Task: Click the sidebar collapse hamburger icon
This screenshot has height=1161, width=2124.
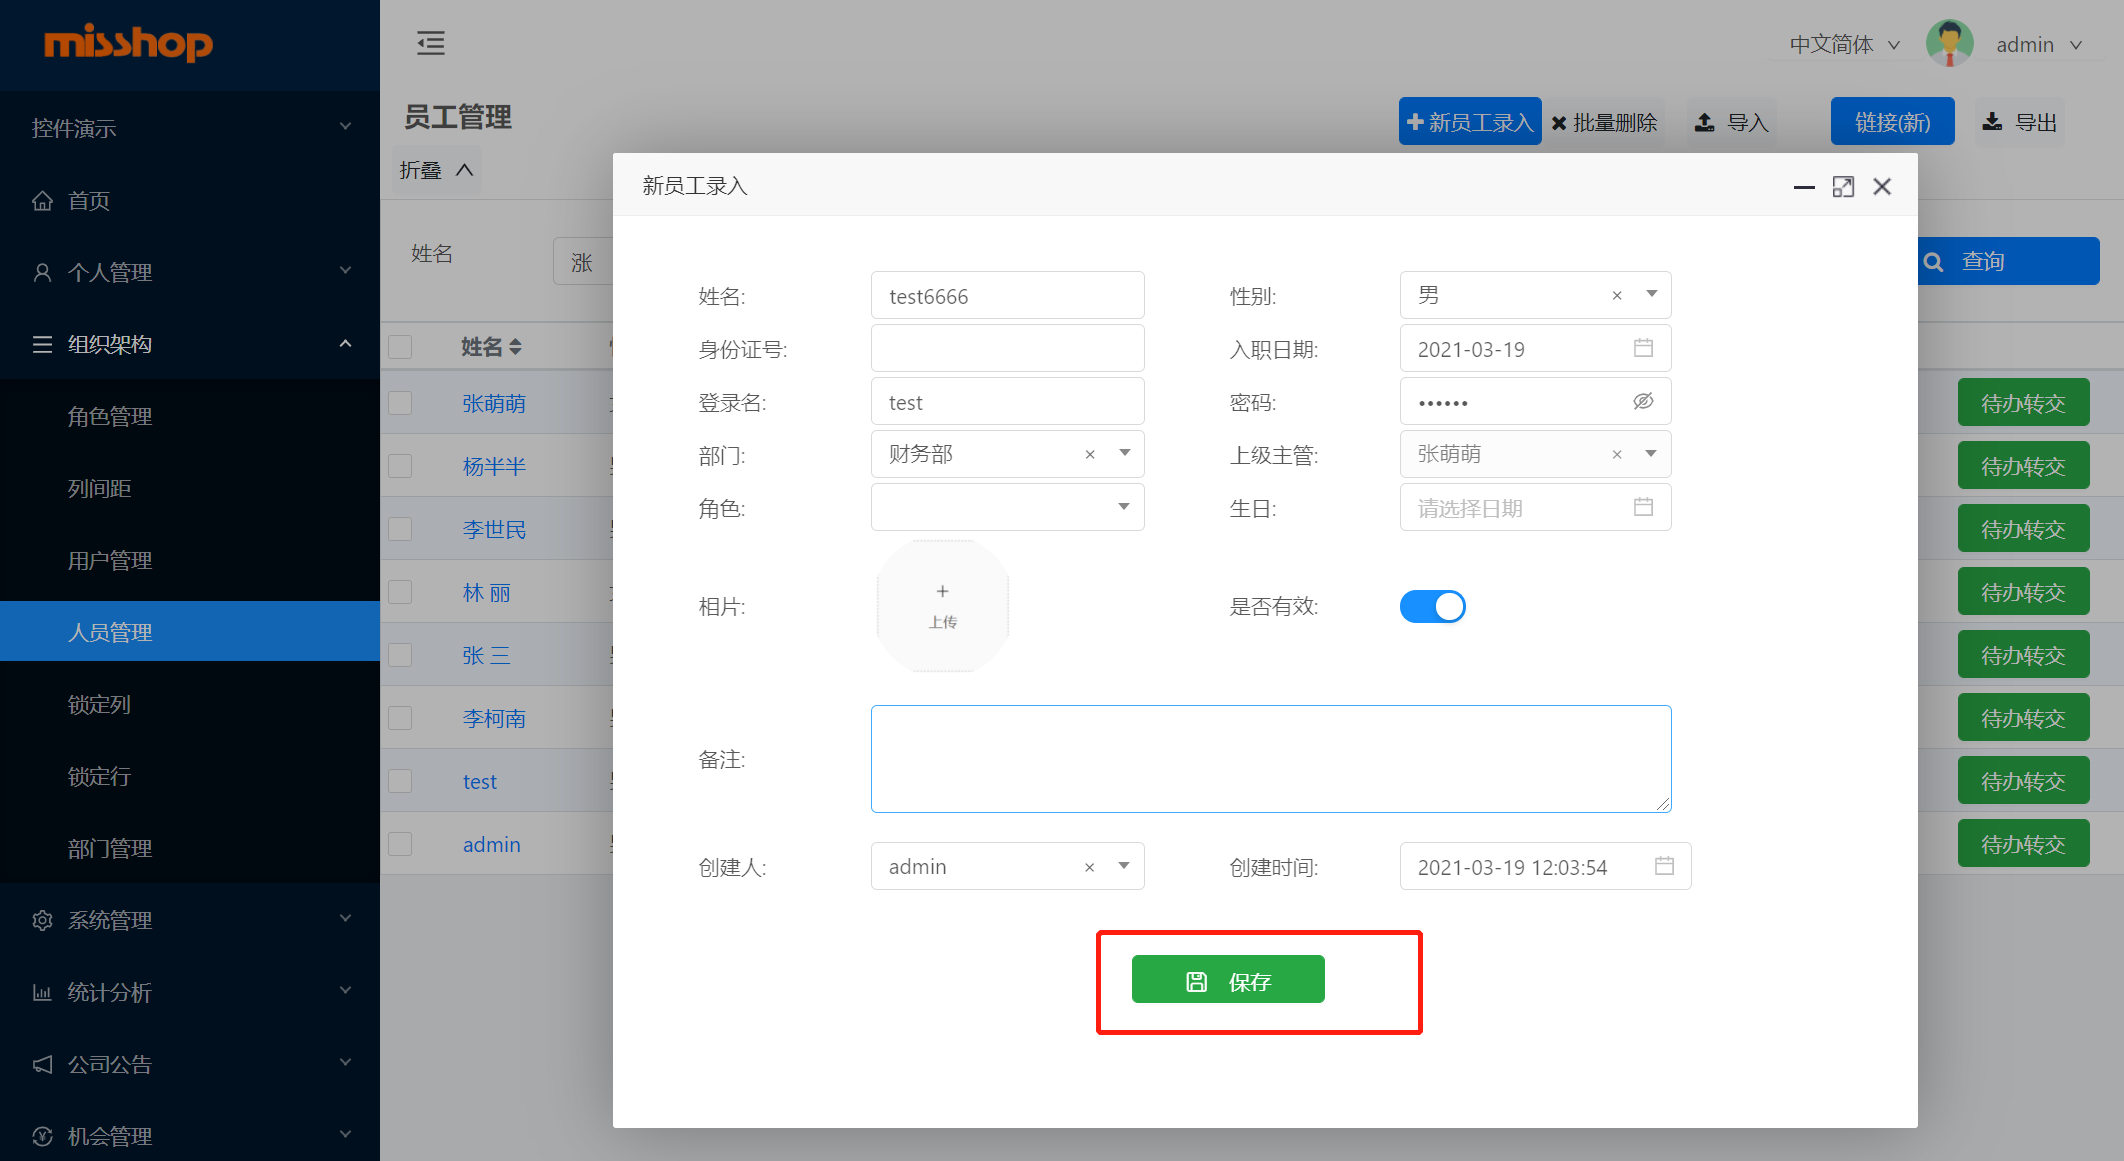Action: 430,43
